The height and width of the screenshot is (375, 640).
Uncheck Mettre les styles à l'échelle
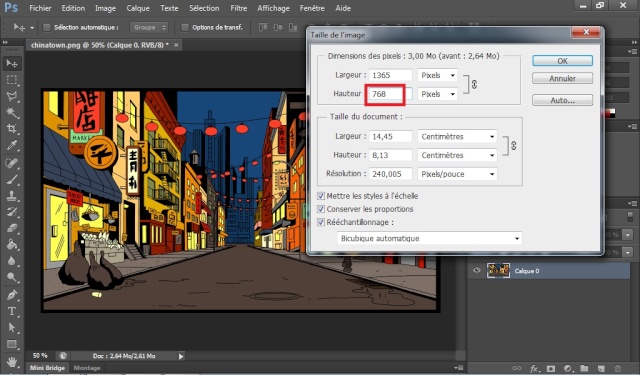coord(321,196)
